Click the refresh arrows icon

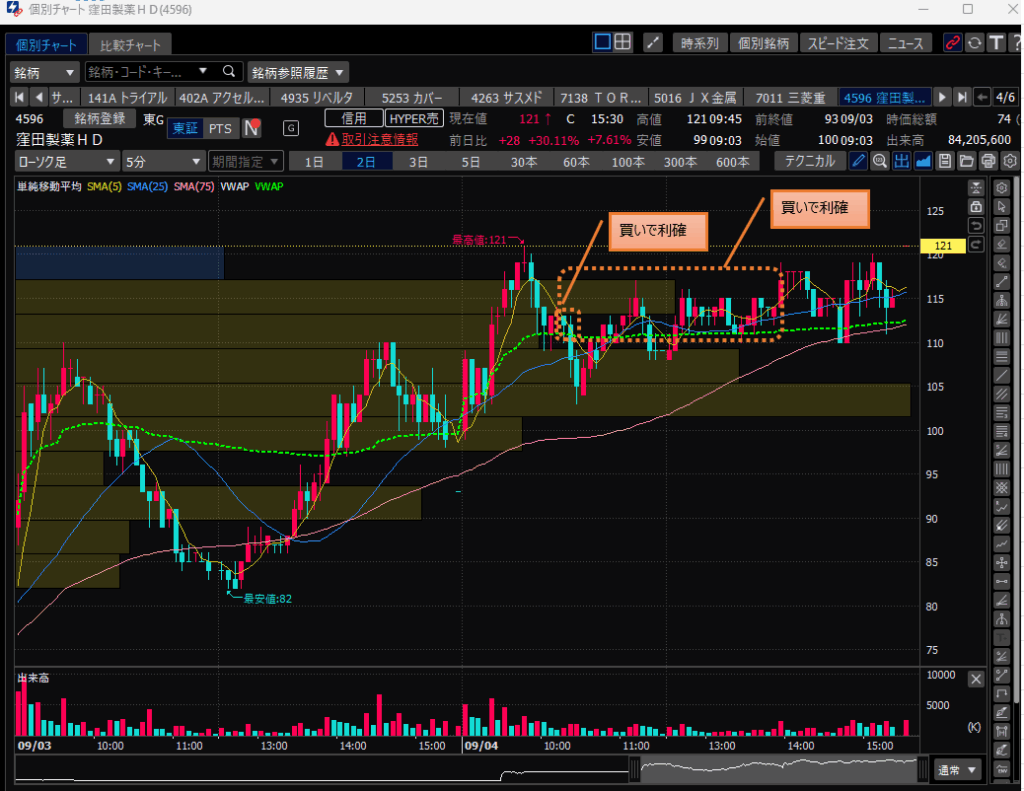pos(974,43)
